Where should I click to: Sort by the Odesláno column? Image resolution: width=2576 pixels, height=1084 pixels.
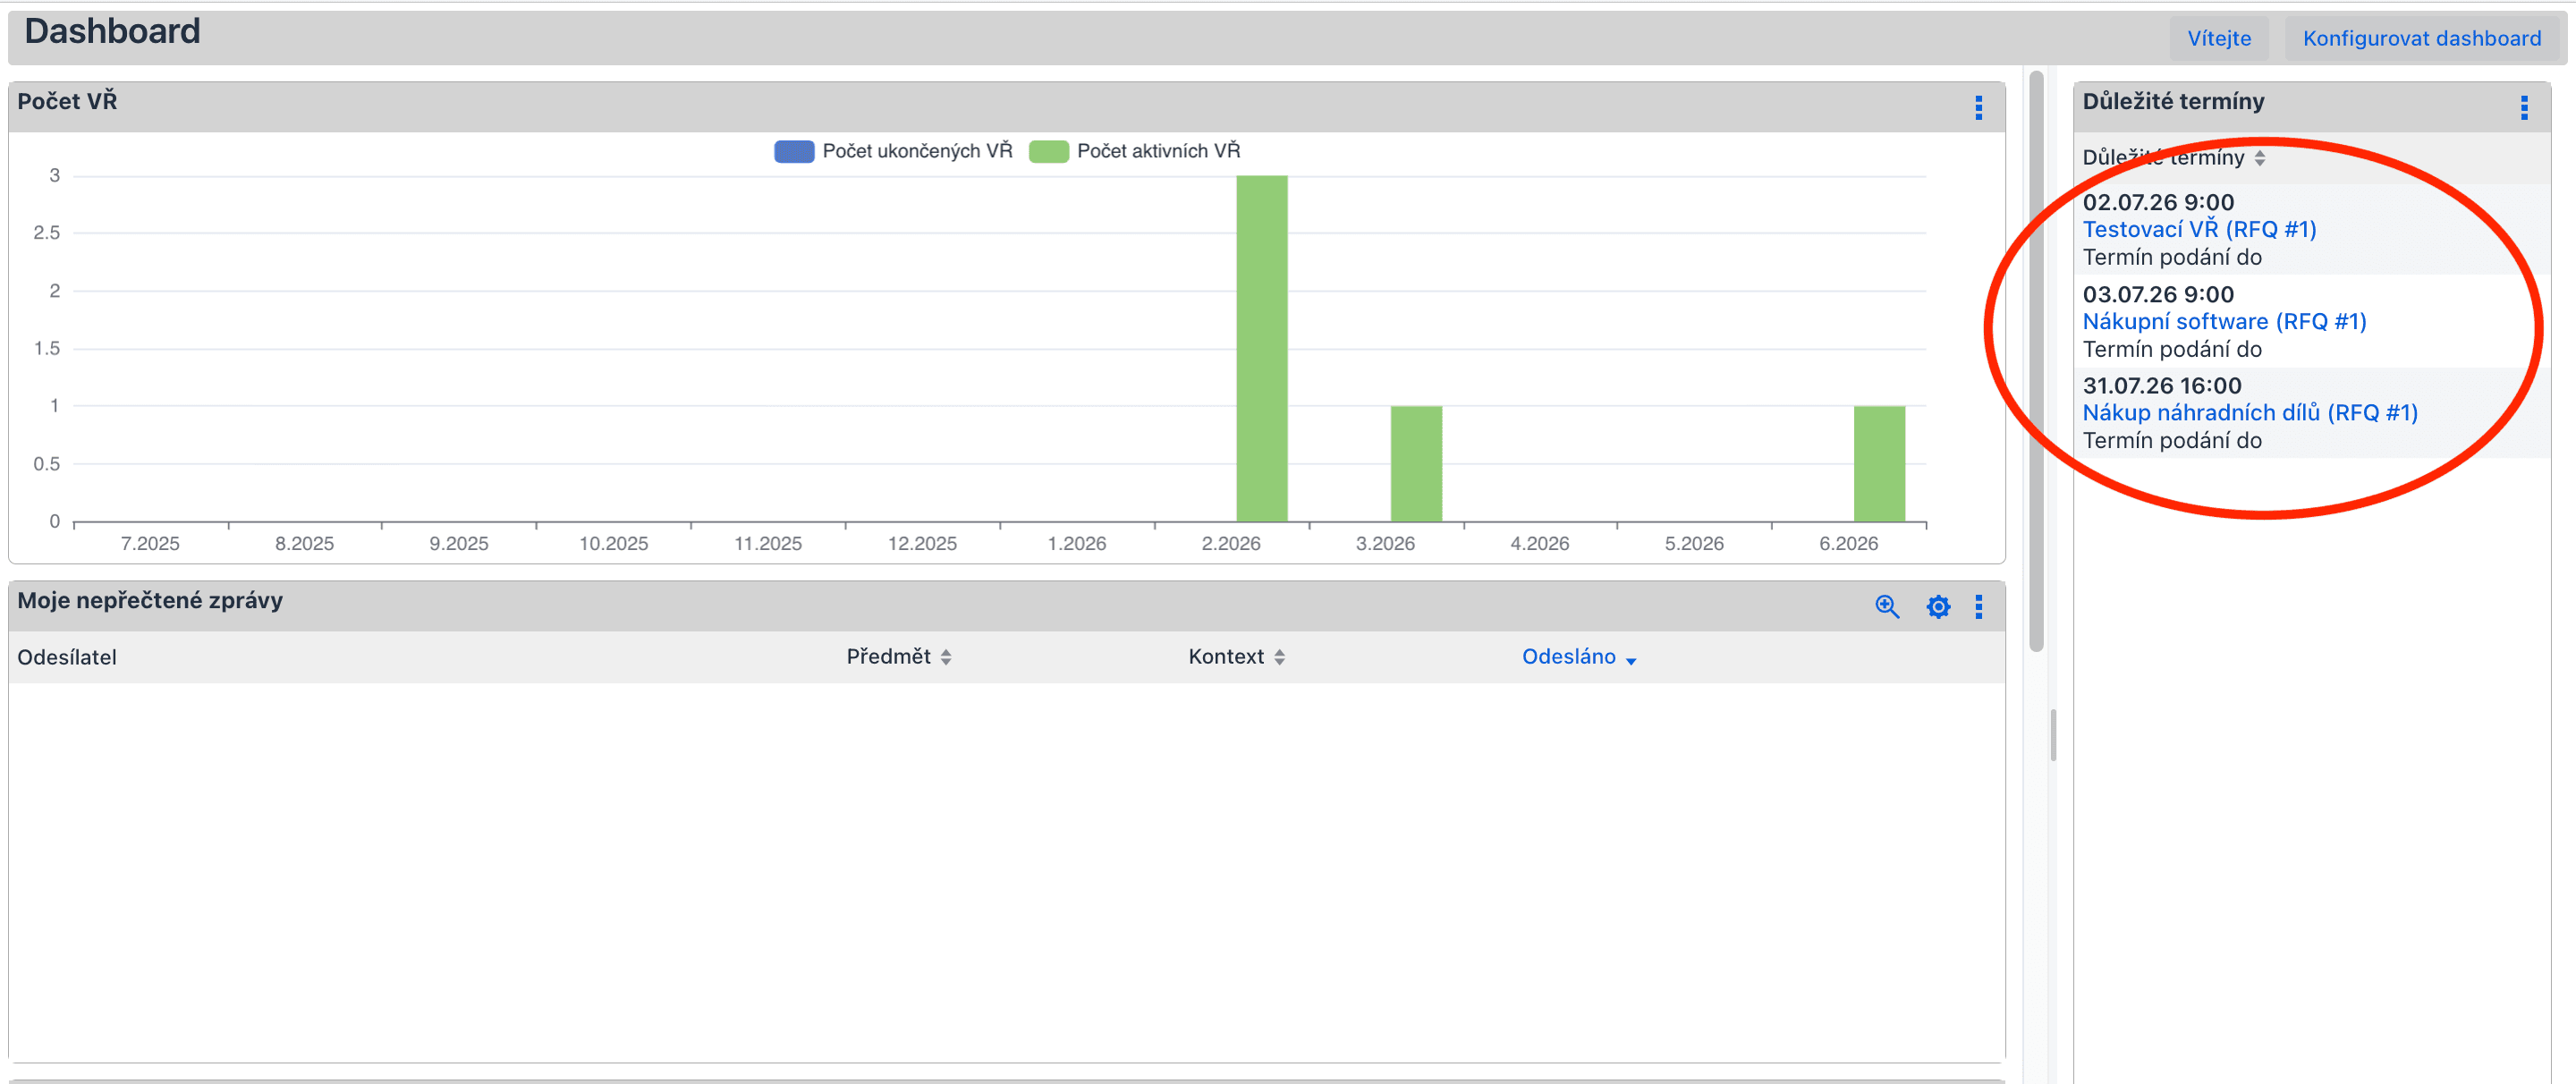(1578, 656)
